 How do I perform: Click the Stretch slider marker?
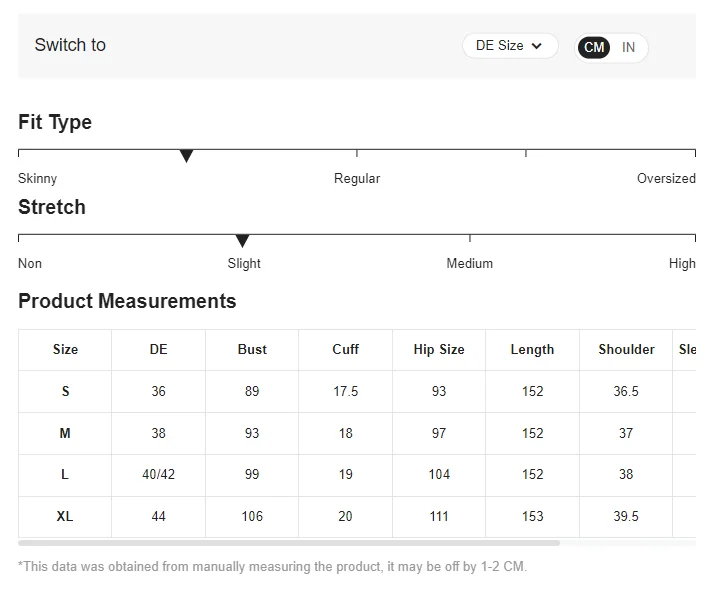242,241
